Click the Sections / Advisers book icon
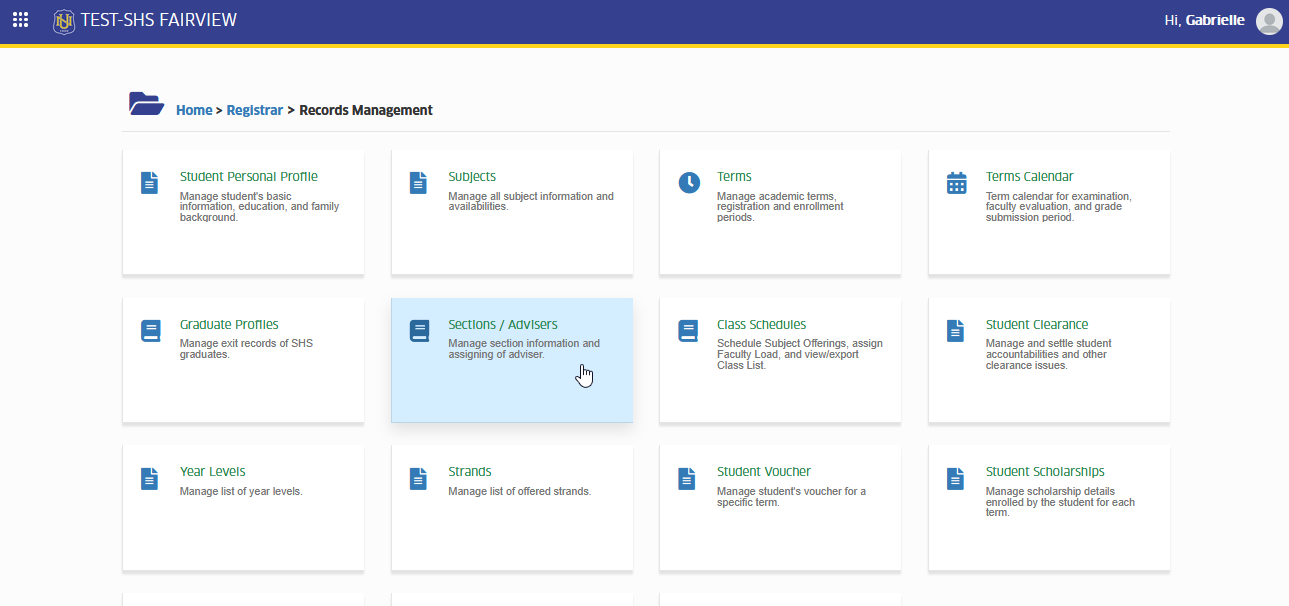Viewport: 1289px width, 606px height. [x=419, y=331]
